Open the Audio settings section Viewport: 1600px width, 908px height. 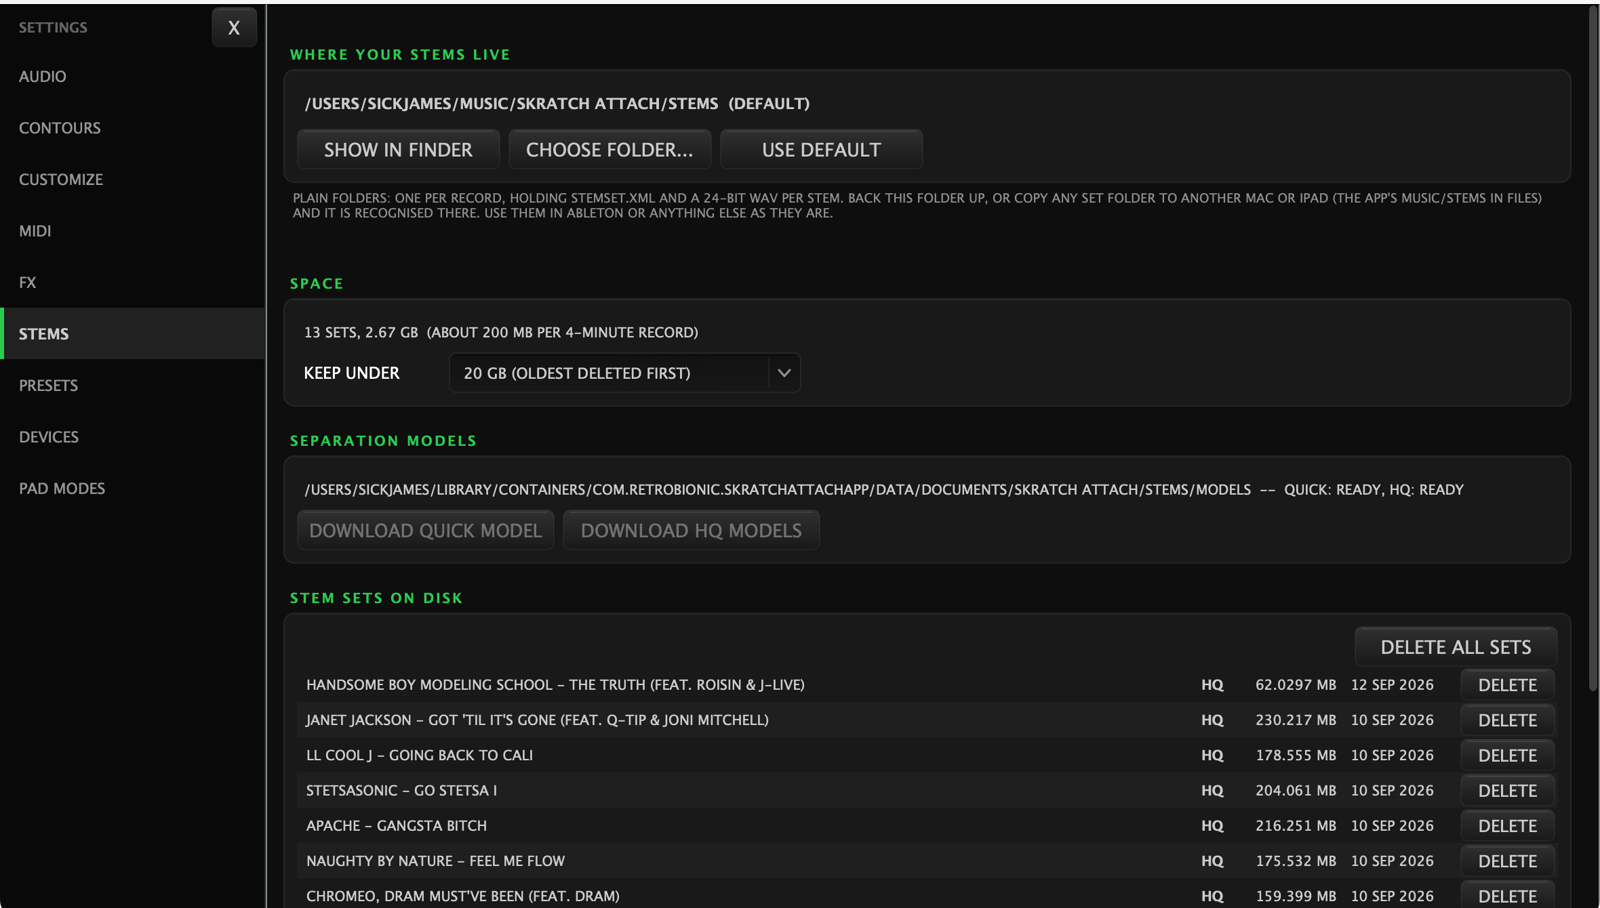(133, 77)
